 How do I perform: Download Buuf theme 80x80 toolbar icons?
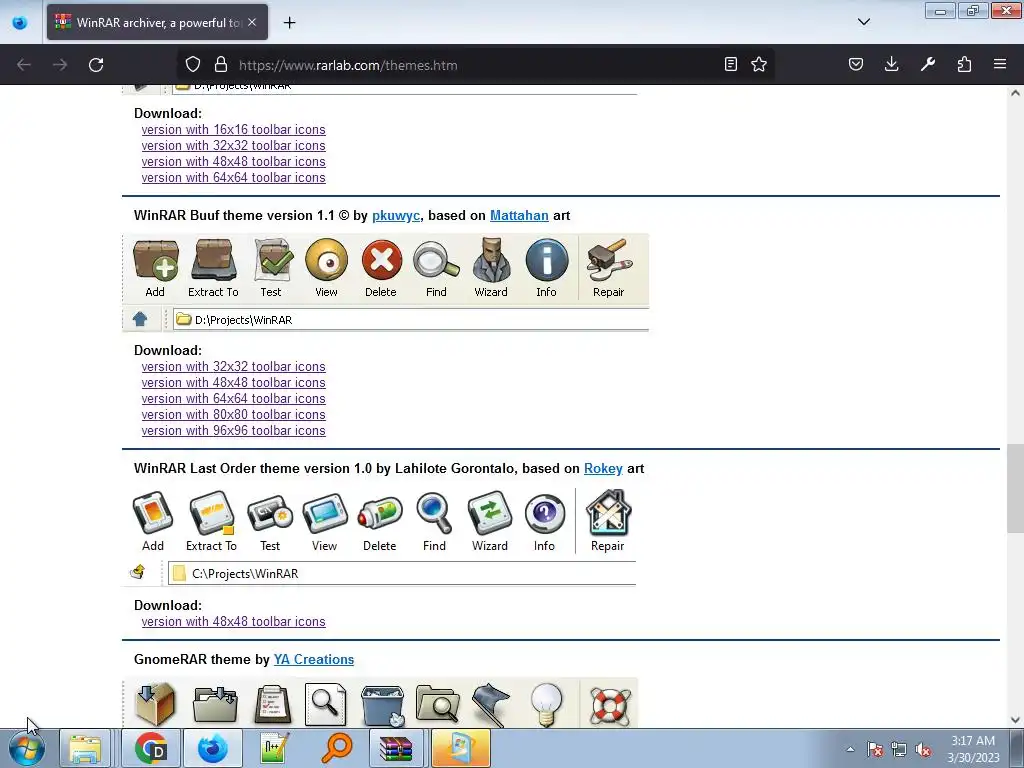coord(233,415)
